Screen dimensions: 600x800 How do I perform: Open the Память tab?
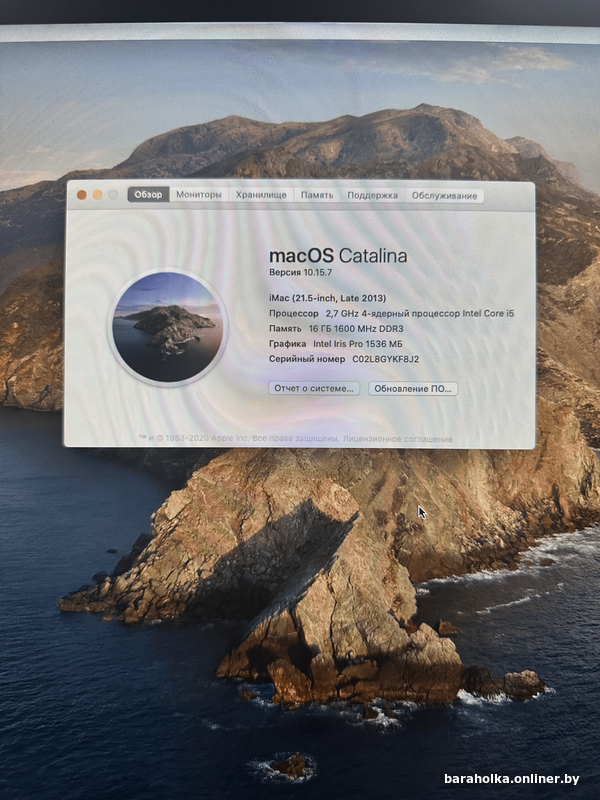point(317,195)
